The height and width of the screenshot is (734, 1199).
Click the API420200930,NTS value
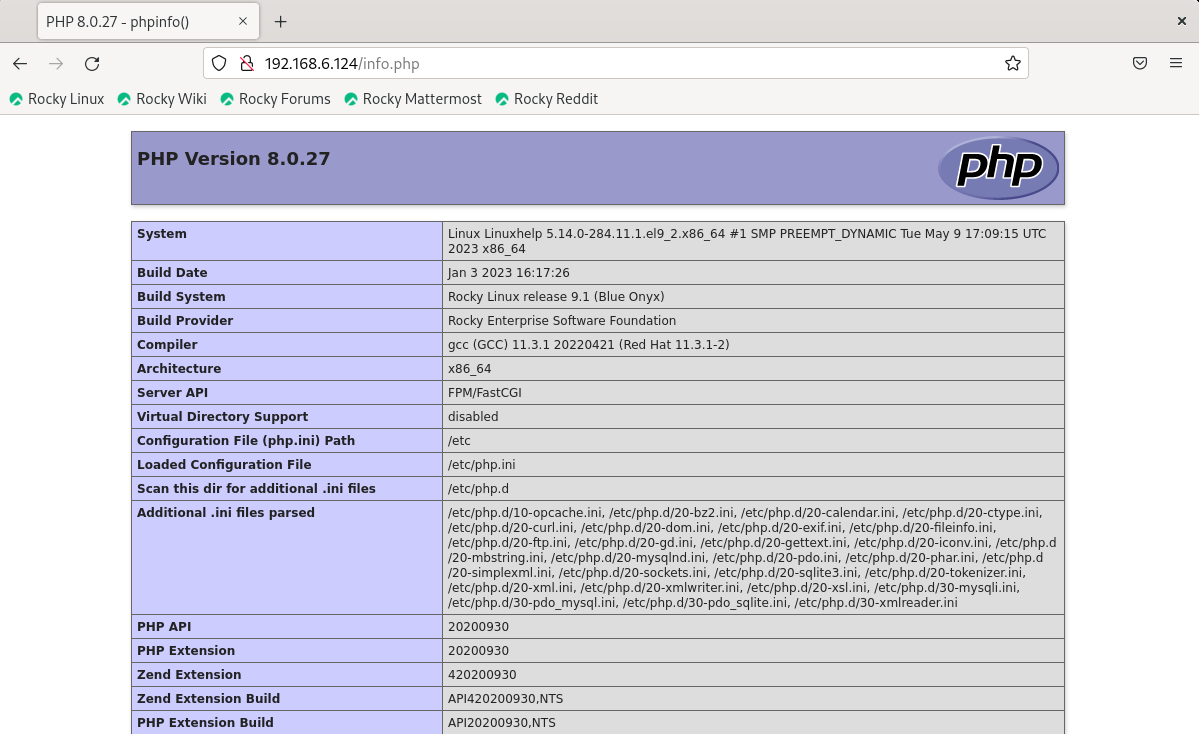coord(505,698)
